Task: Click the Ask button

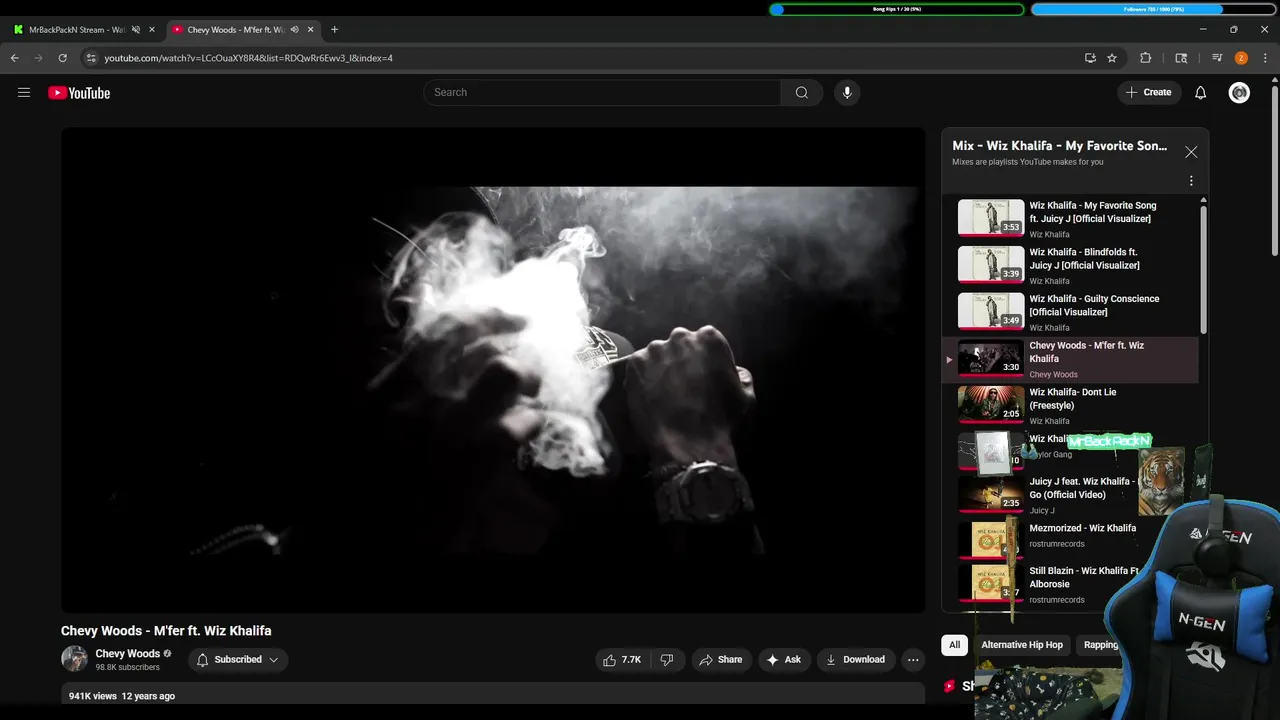Action: tap(783, 660)
